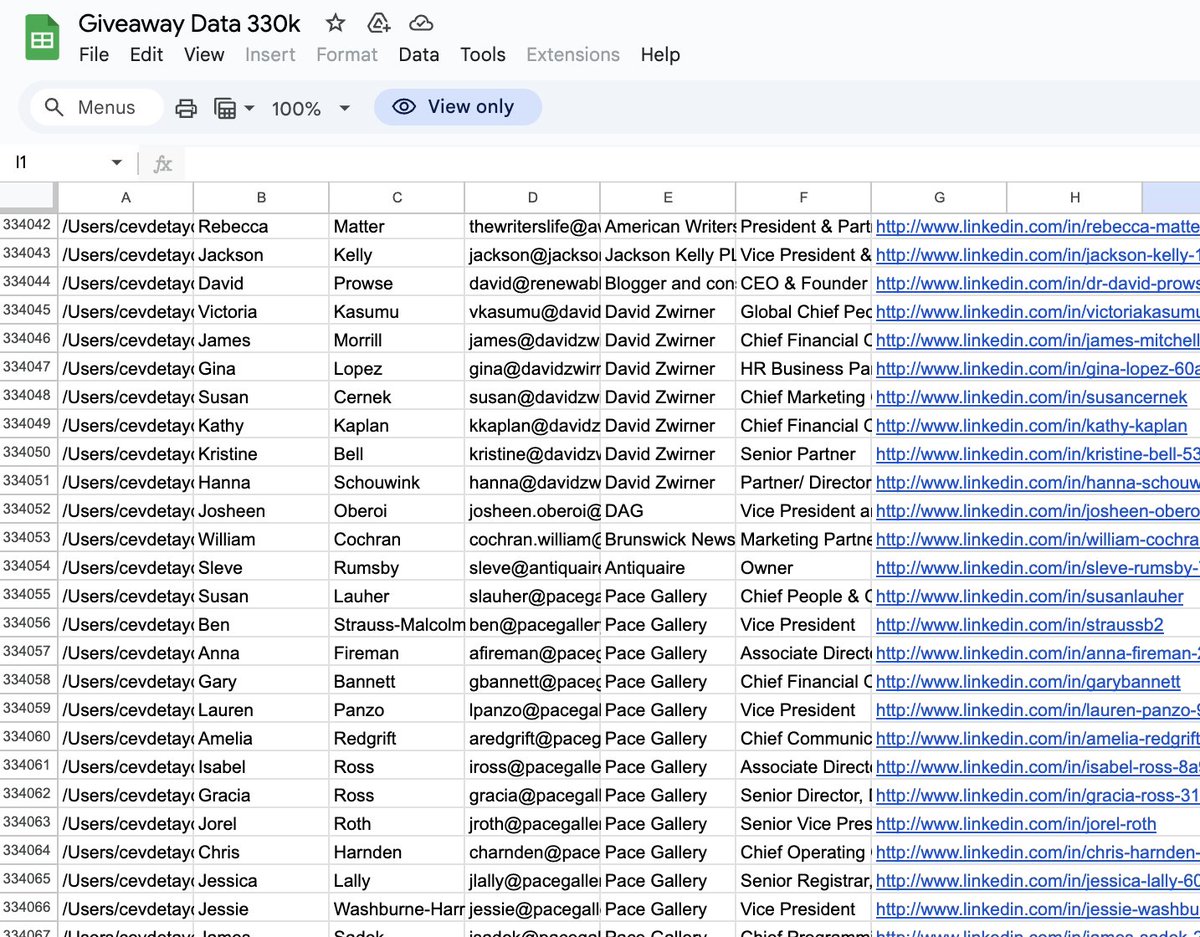Select the cell containing Redgrift
The image size is (1200, 937).
397,738
